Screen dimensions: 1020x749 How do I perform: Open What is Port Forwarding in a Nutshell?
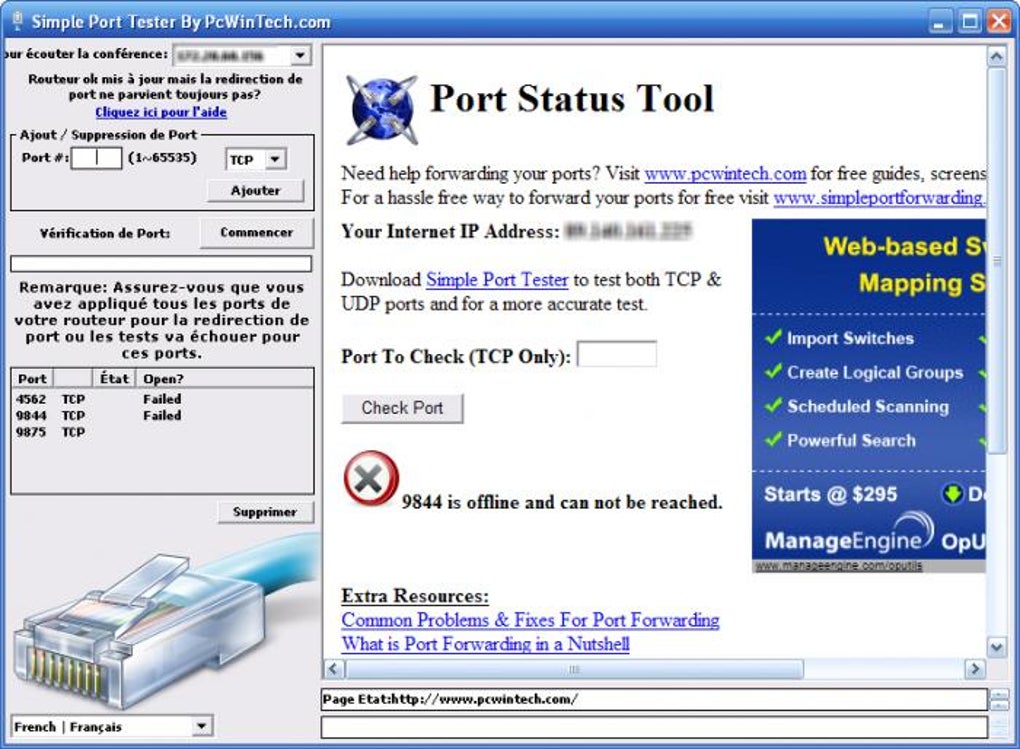[x=485, y=644]
